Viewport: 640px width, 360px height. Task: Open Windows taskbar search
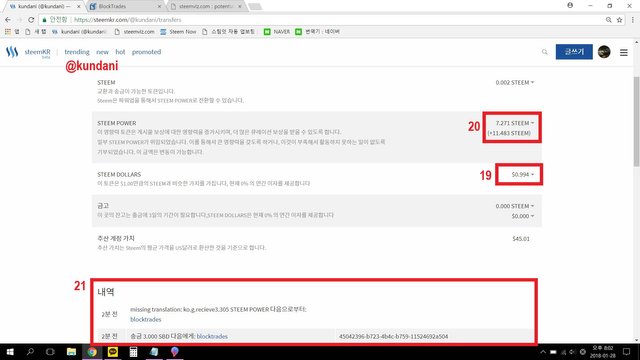(30, 351)
